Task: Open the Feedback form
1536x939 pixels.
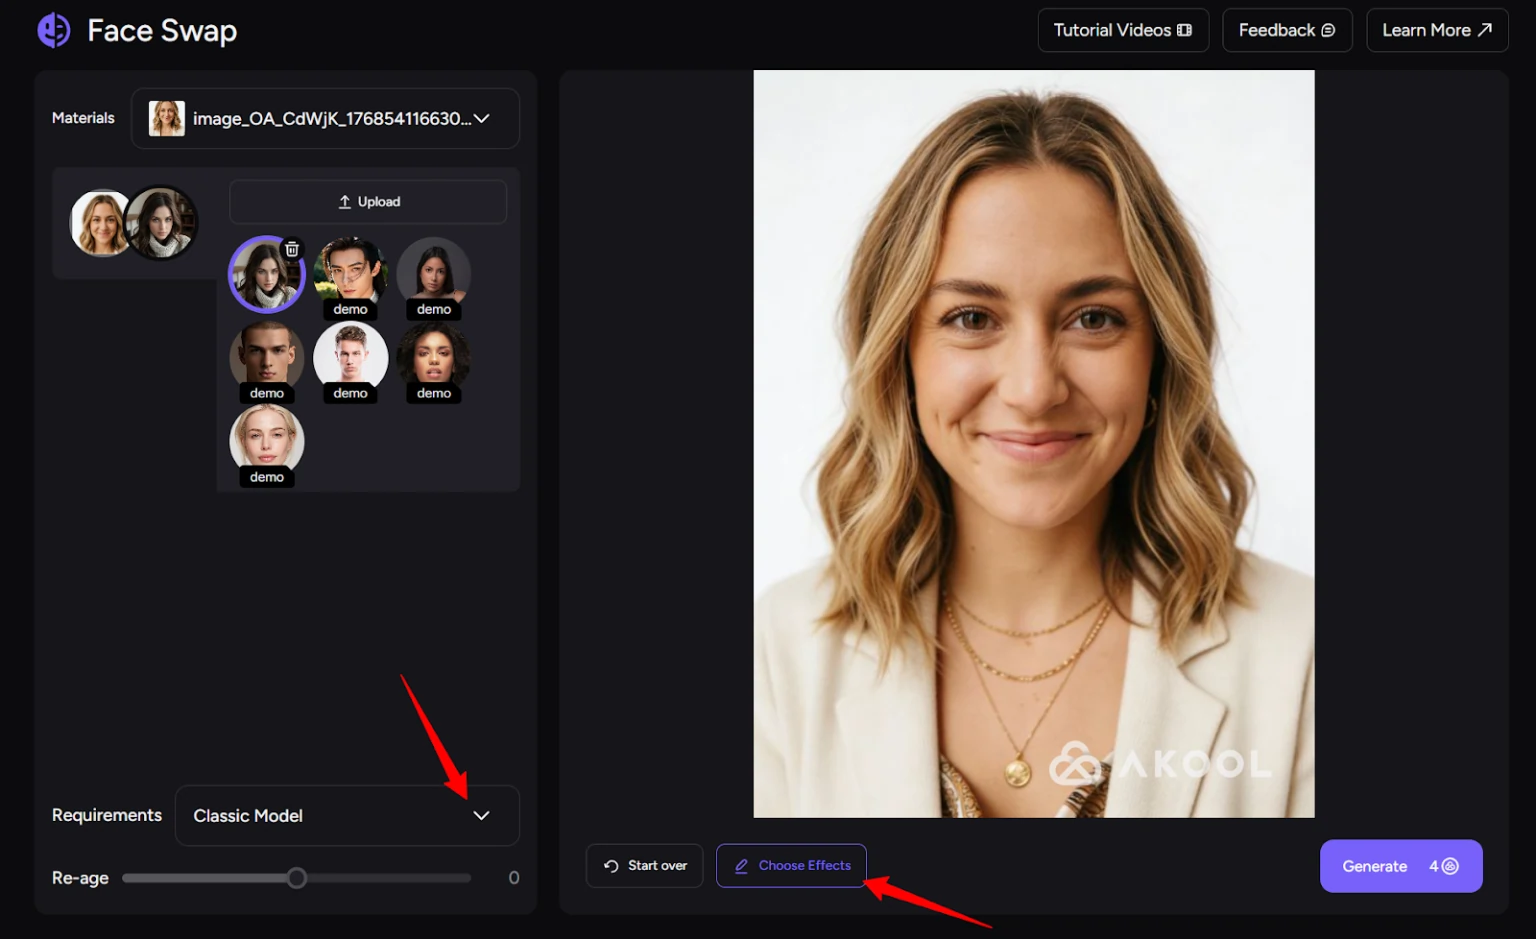Action: [x=1286, y=30]
